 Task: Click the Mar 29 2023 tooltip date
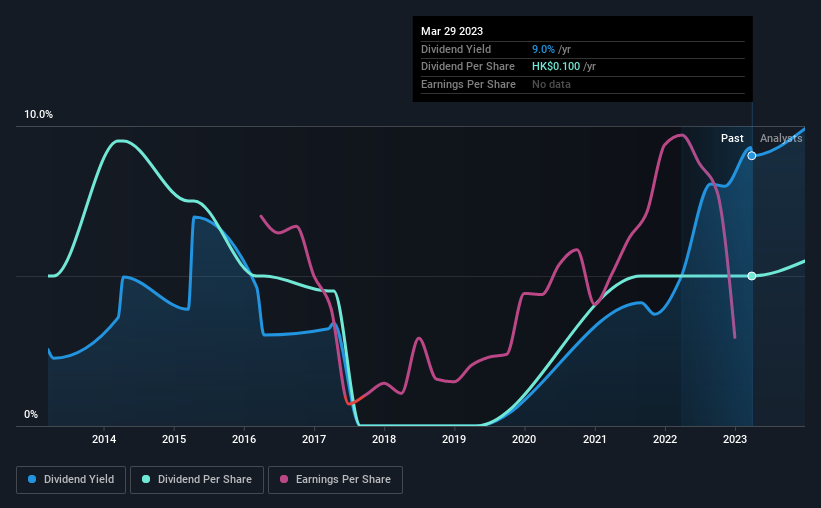click(x=452, y=31)
